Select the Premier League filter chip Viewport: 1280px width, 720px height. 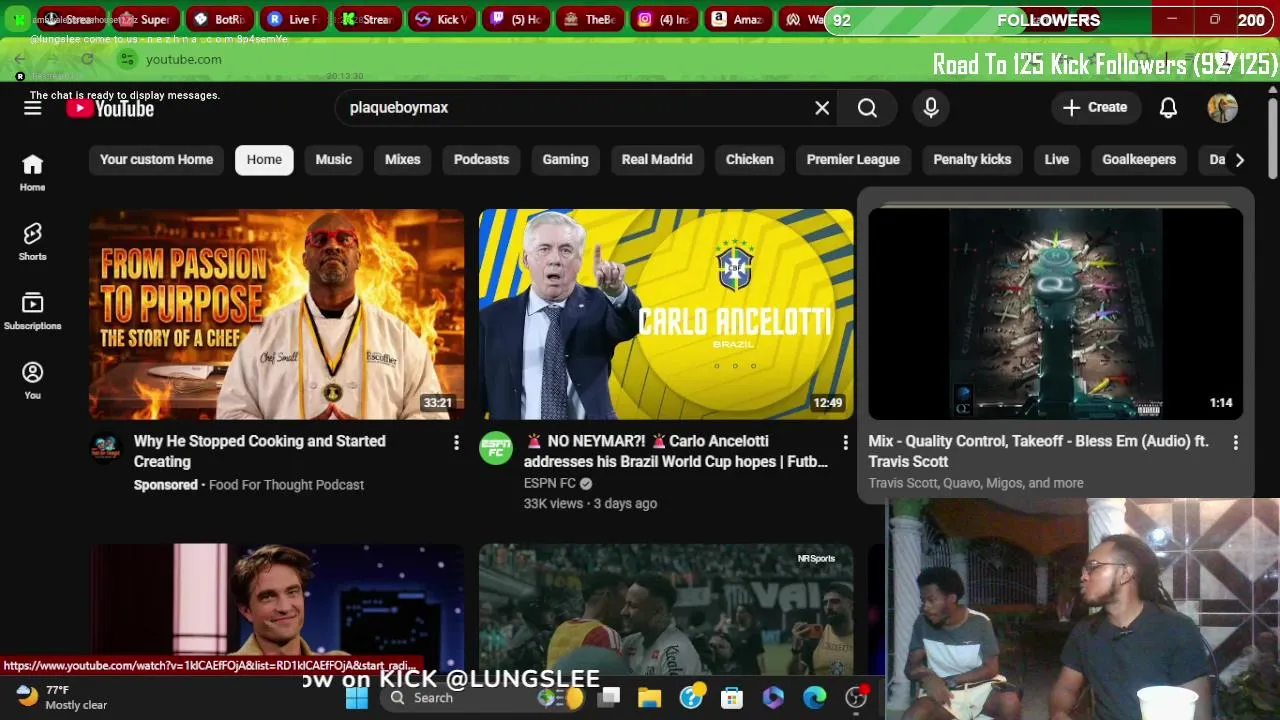click(853, 159)
